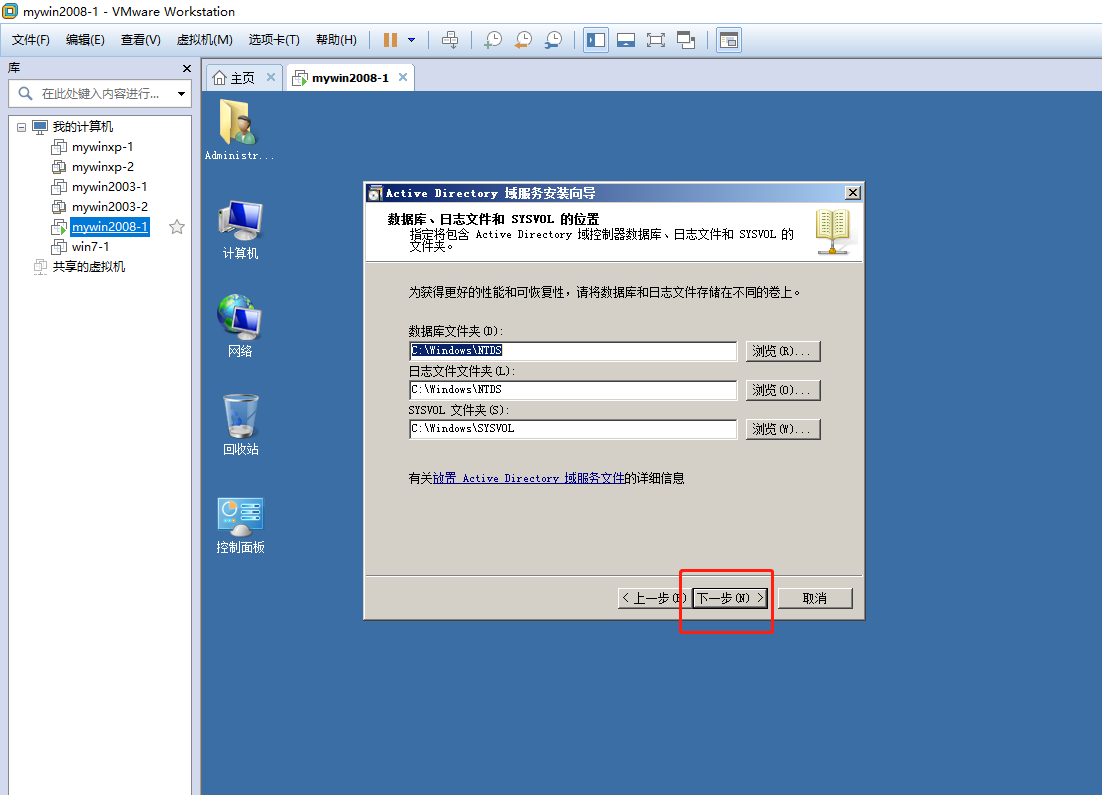Switch to Unity mode icon
The image size is (1102, 795).
[686, 40]
